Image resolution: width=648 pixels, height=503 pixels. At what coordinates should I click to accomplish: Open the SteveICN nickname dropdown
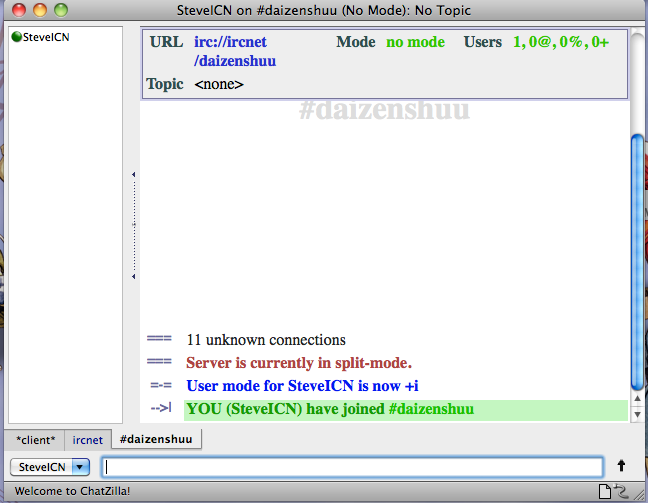click(80, 467)
